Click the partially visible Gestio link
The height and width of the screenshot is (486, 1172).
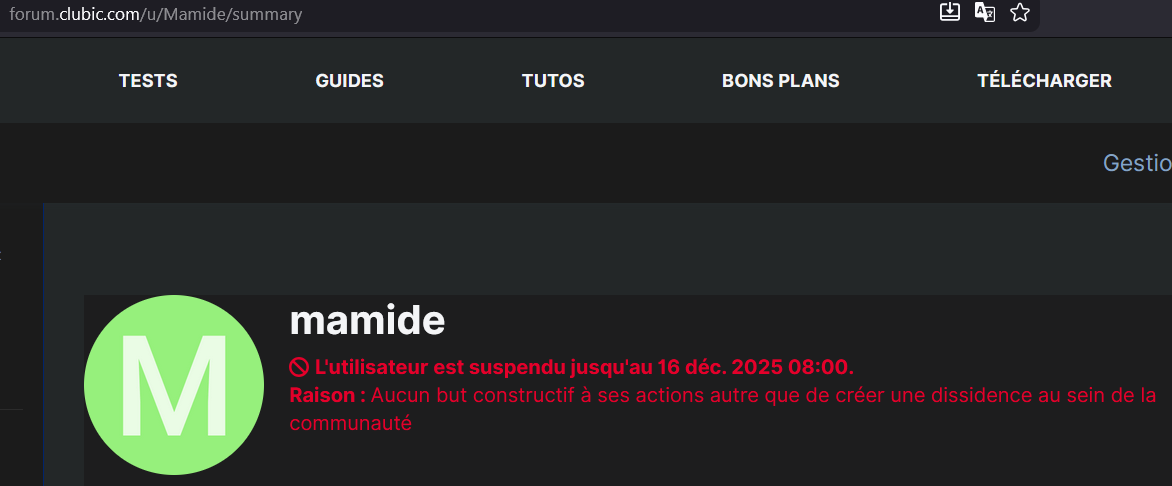tap(1136, 163)
